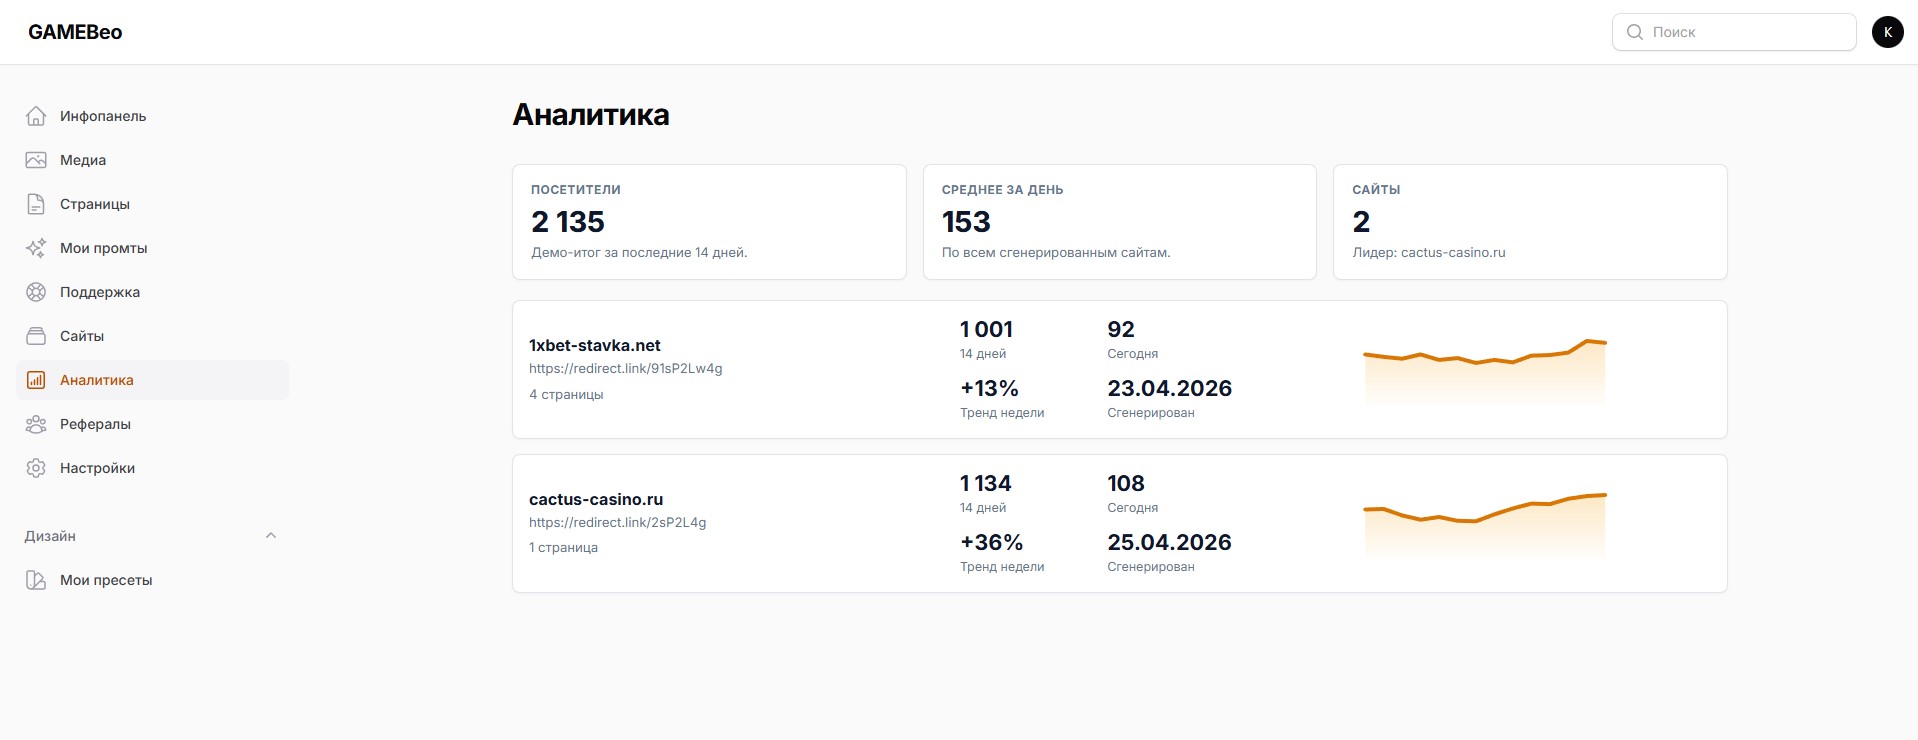The height and width of the screenshot is (740, 1918).
Task: Open the Страницы menu item
Action: pos(152,204)
